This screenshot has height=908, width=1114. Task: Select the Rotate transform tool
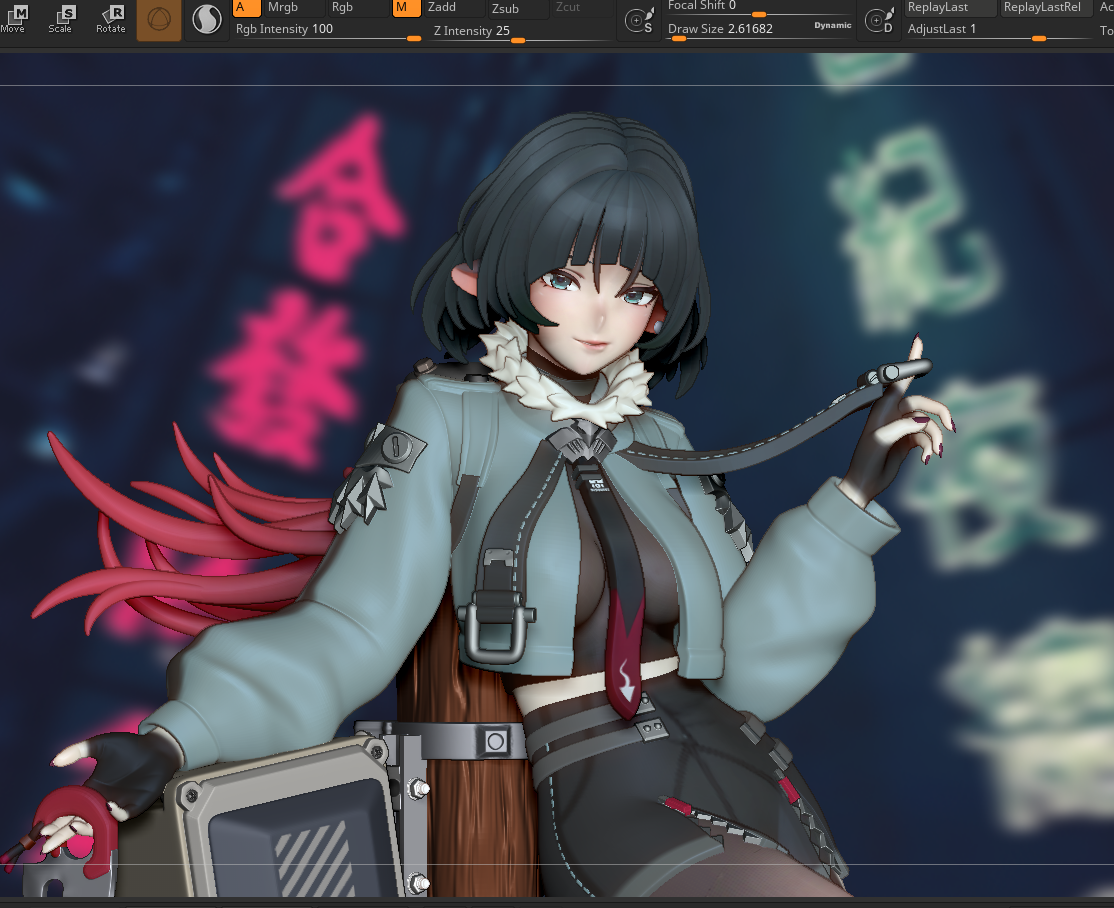(111, 18)
